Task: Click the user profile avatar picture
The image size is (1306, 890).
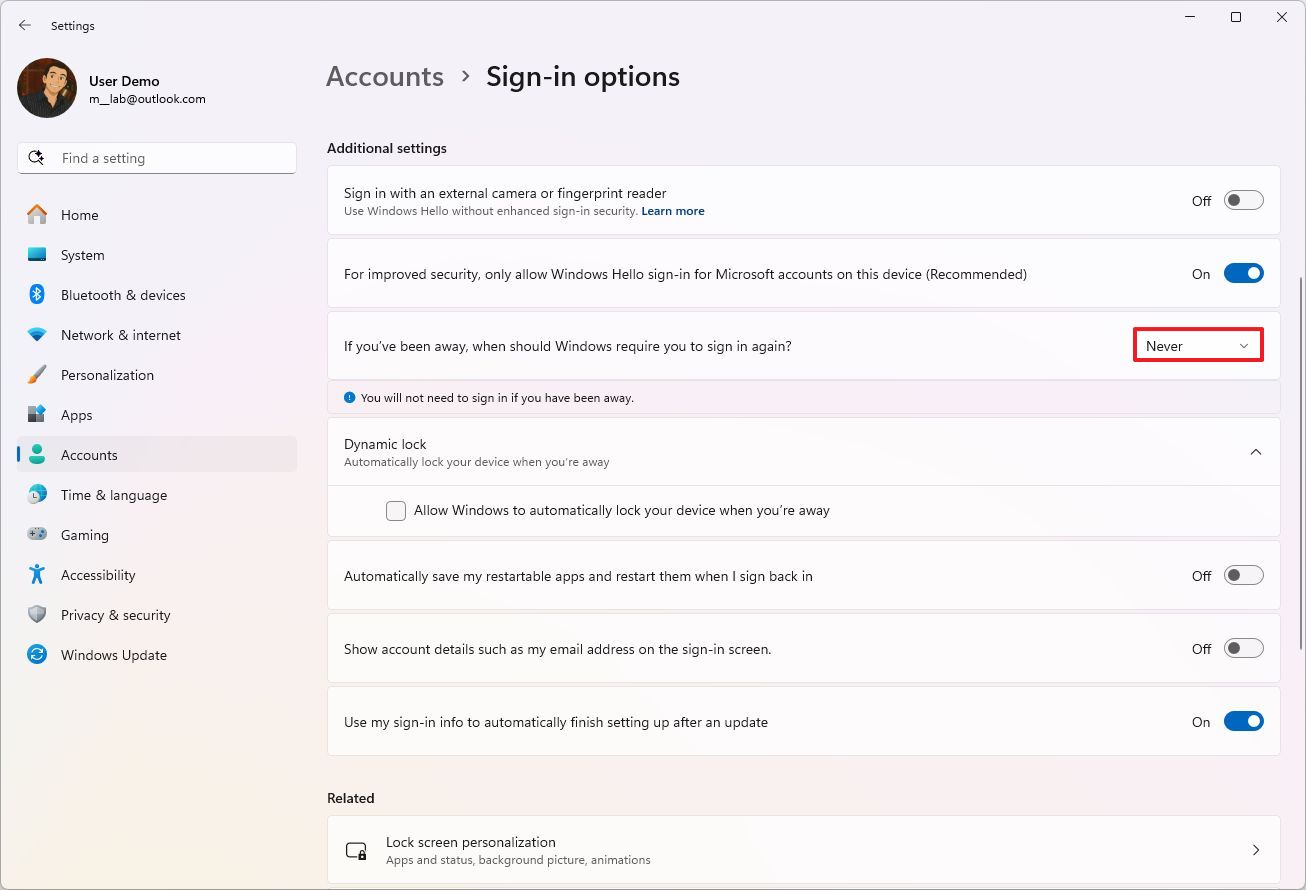Action: 46,88
